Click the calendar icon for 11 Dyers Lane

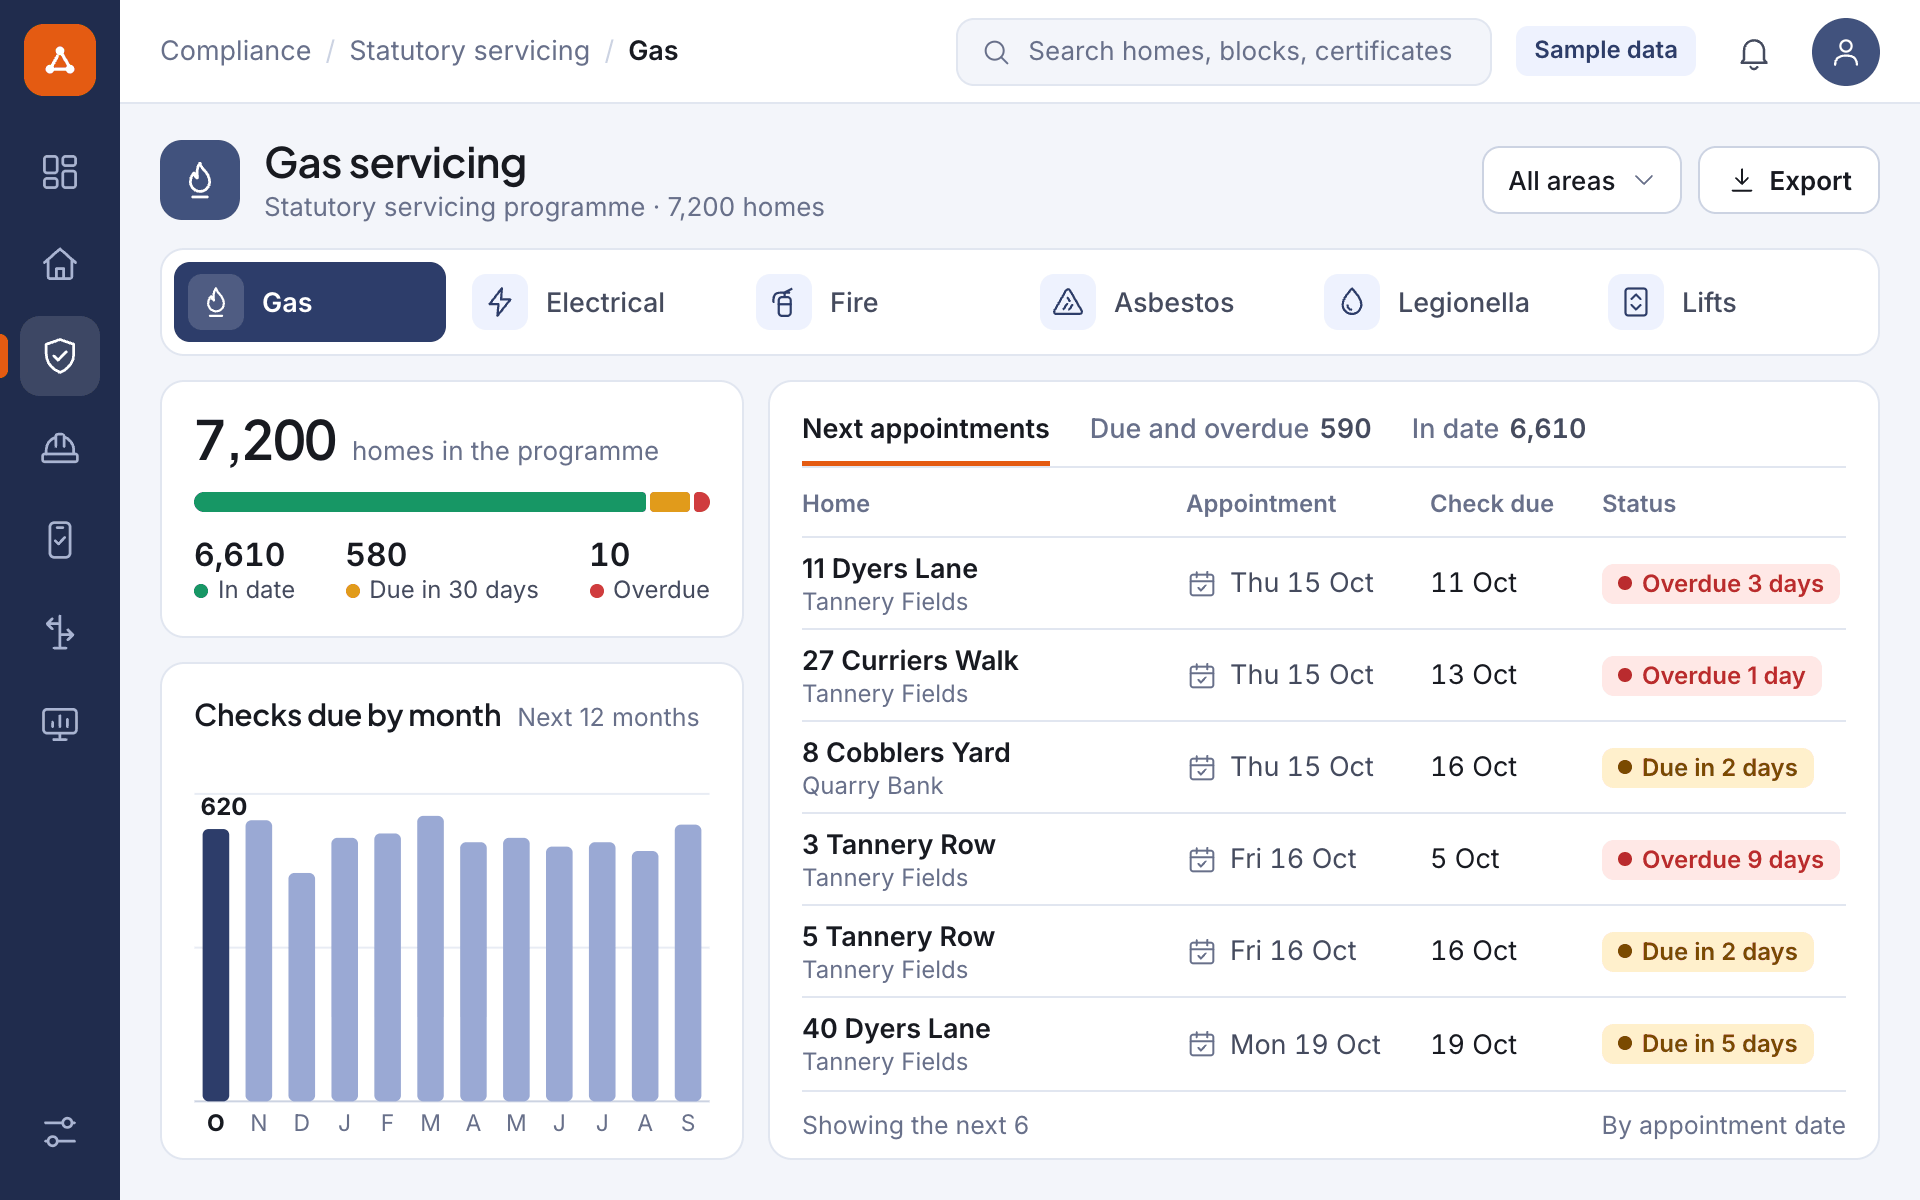click(1202, 584)
